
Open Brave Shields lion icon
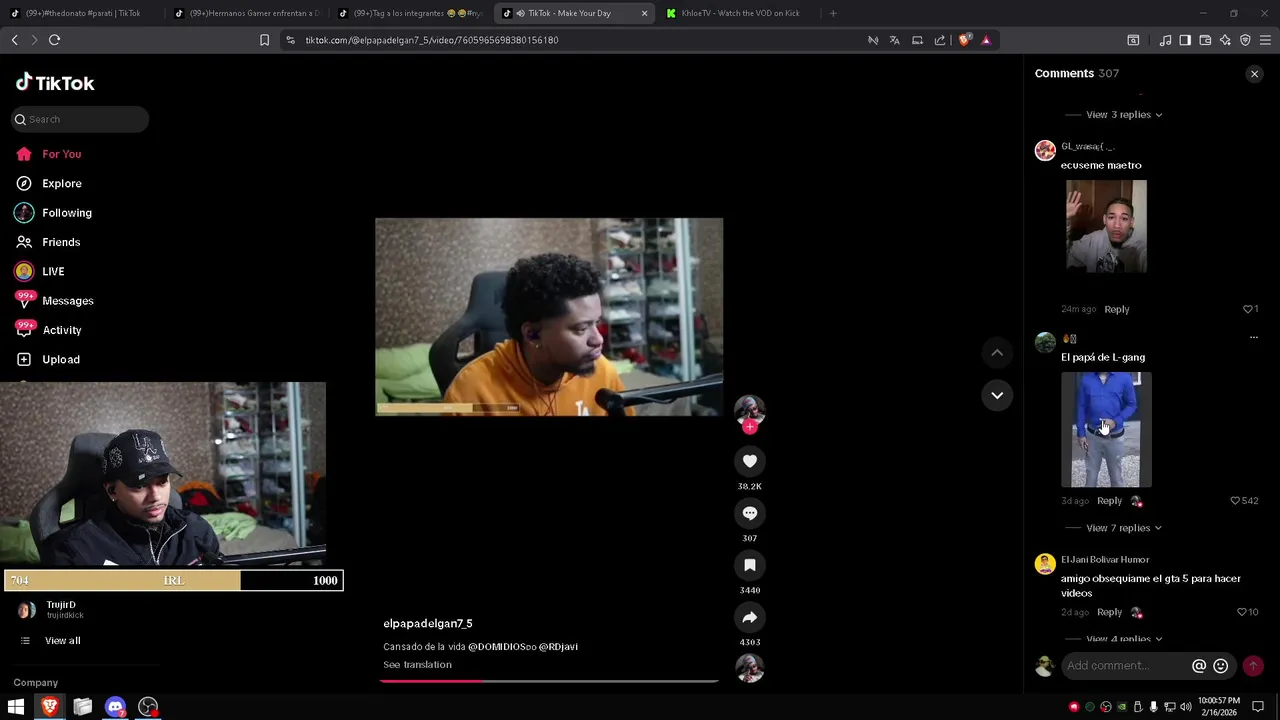(964, 40)
